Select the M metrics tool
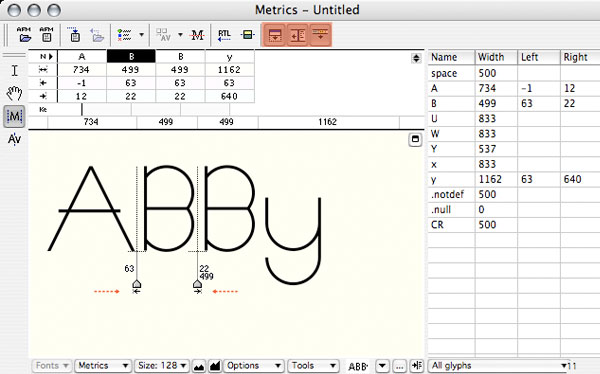 click(15, 116)
